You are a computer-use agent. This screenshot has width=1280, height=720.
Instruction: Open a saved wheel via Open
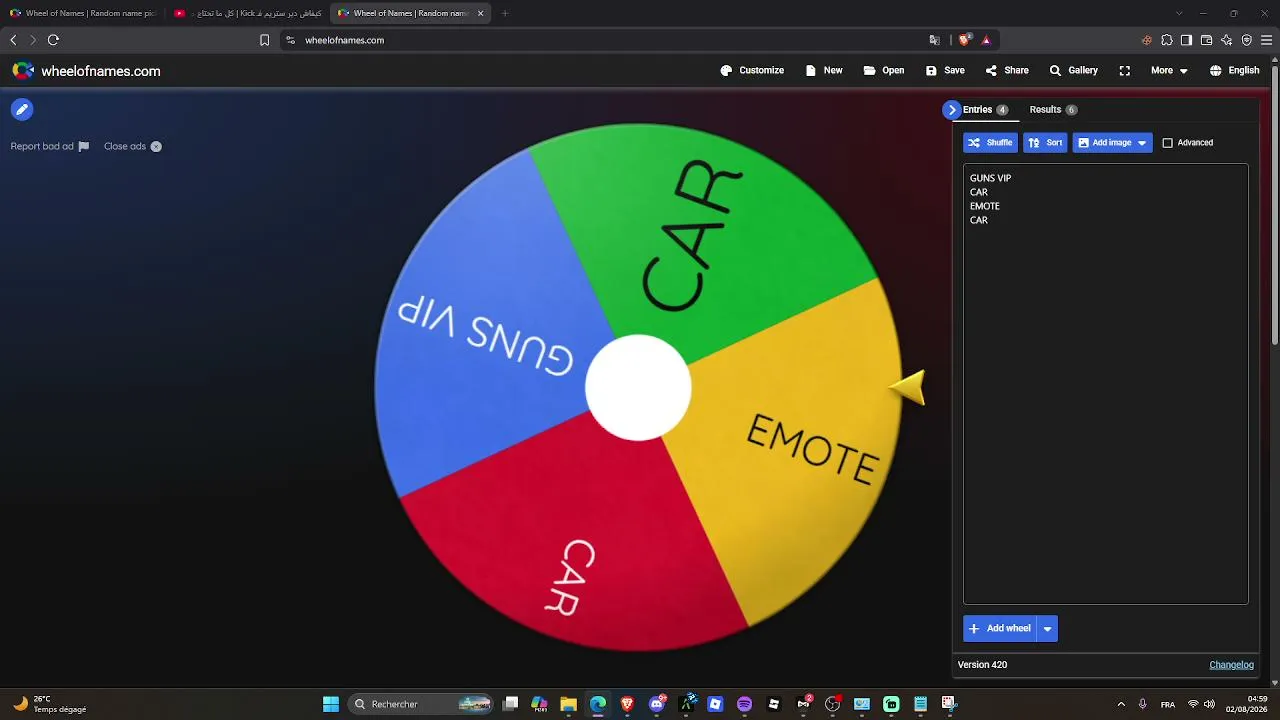(x=883, y=71)
